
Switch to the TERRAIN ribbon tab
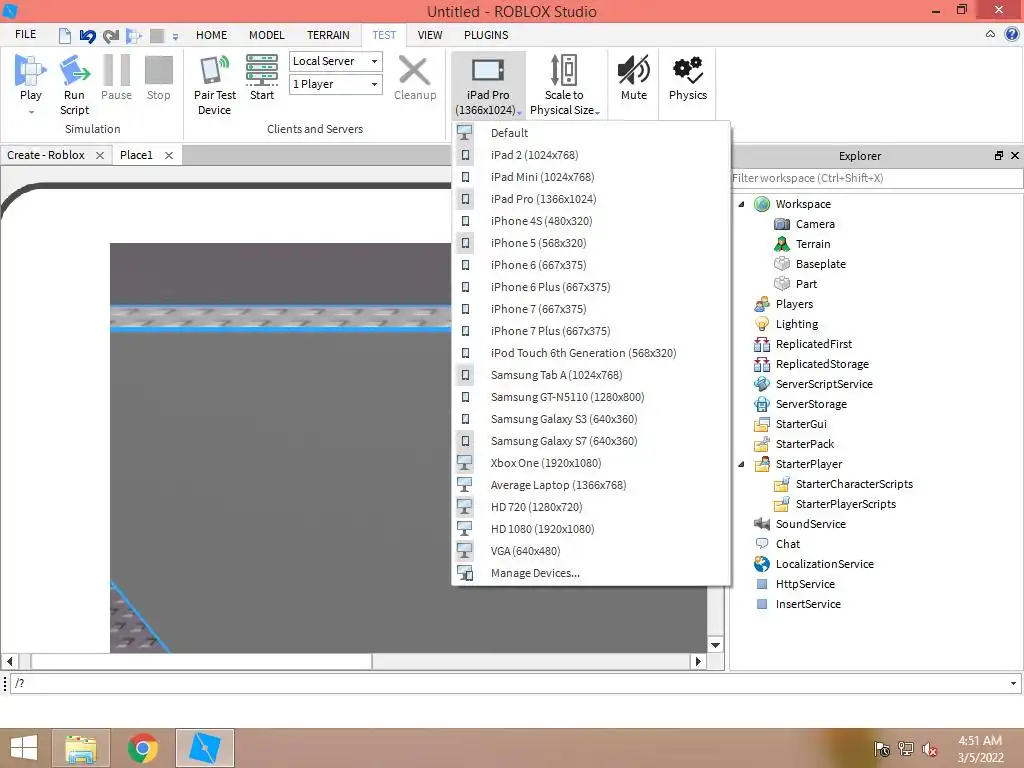[x=328, y=35]
